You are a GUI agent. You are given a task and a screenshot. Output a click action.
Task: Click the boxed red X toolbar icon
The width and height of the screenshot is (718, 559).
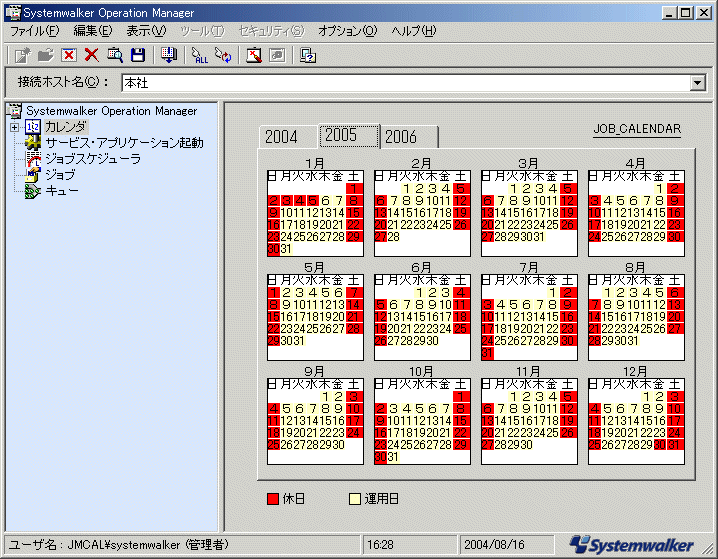coord(69,55)
